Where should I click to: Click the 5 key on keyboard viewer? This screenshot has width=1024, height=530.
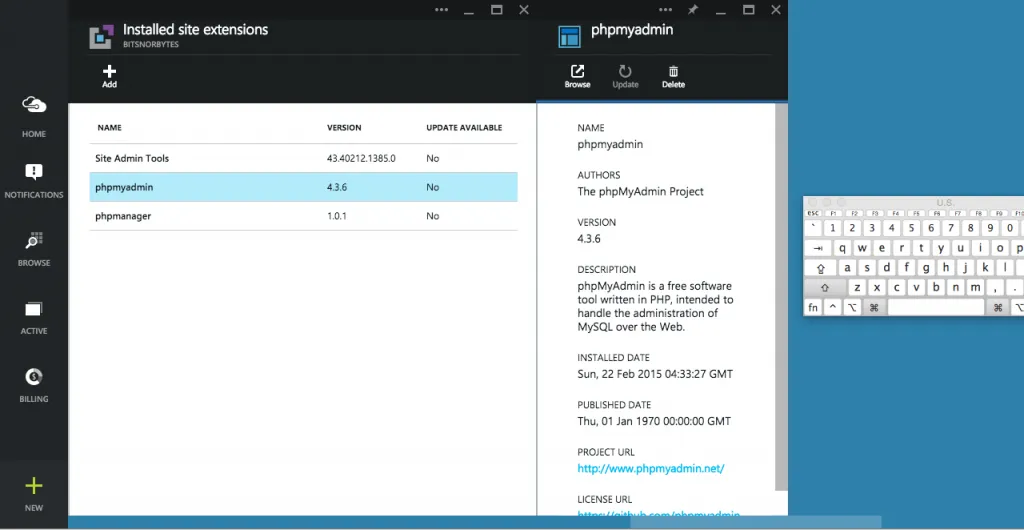(x=912, y=228)
